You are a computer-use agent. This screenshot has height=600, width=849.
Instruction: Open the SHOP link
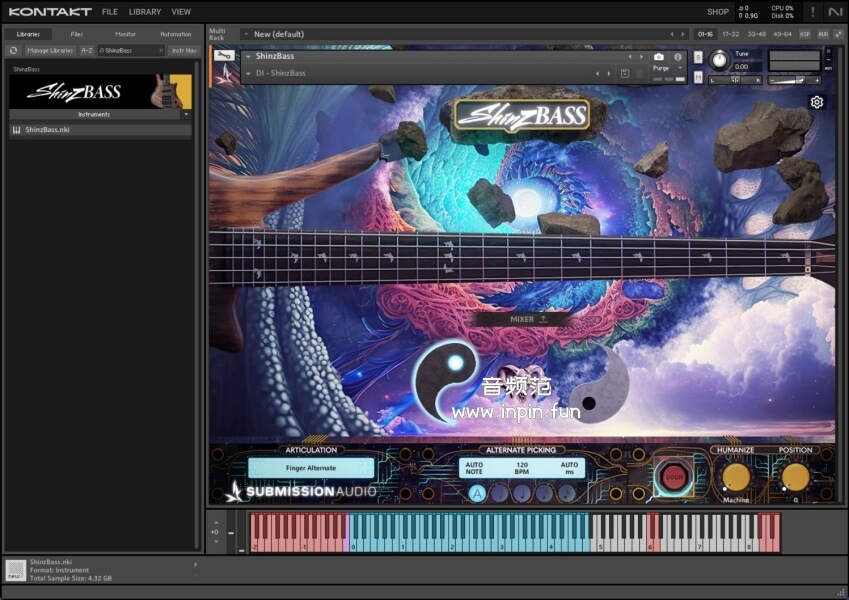point(717,12)
